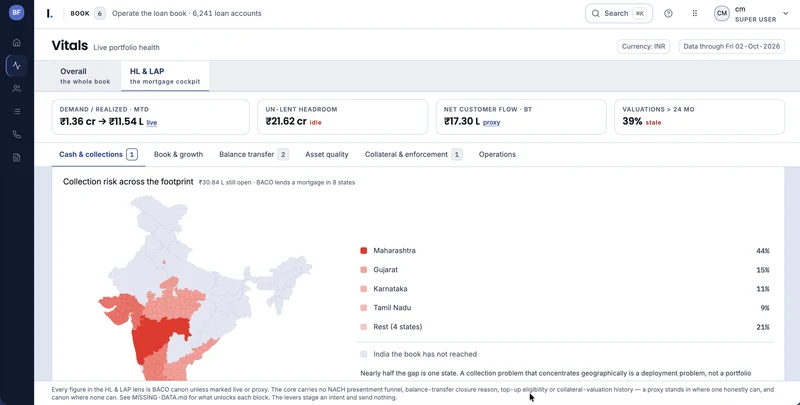Click the Collateral & enforcement badge 1
Viewport: 800px width, 405px height.
click(x=457, y=155)
